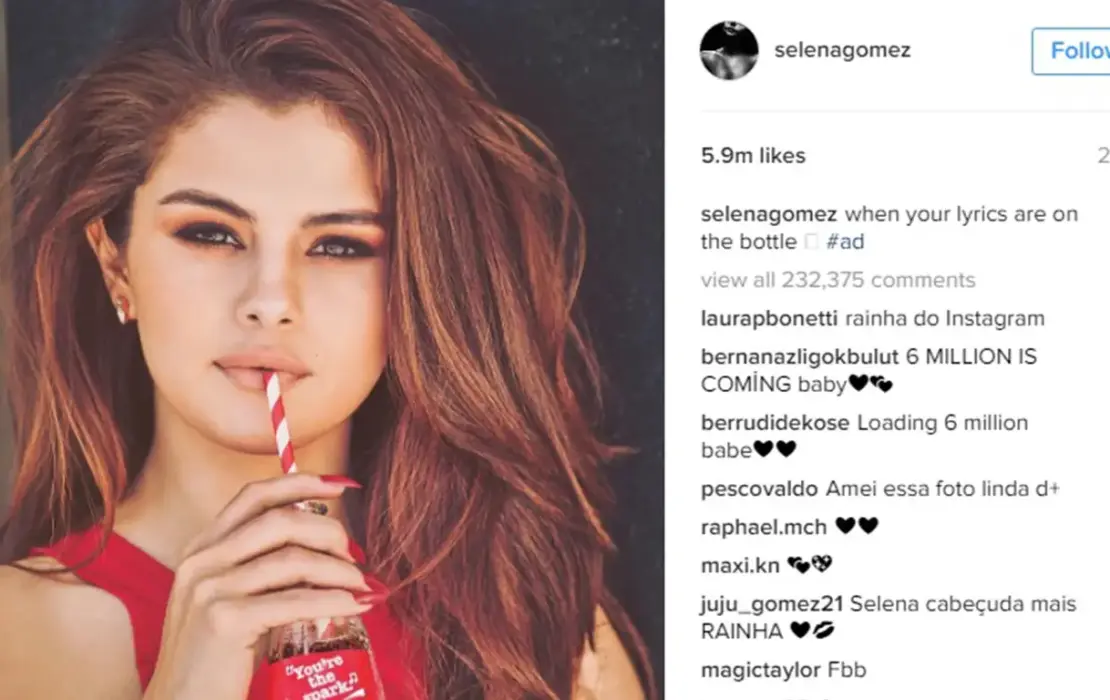Open maxi.kn commenter profile

(x=740, y=566)
